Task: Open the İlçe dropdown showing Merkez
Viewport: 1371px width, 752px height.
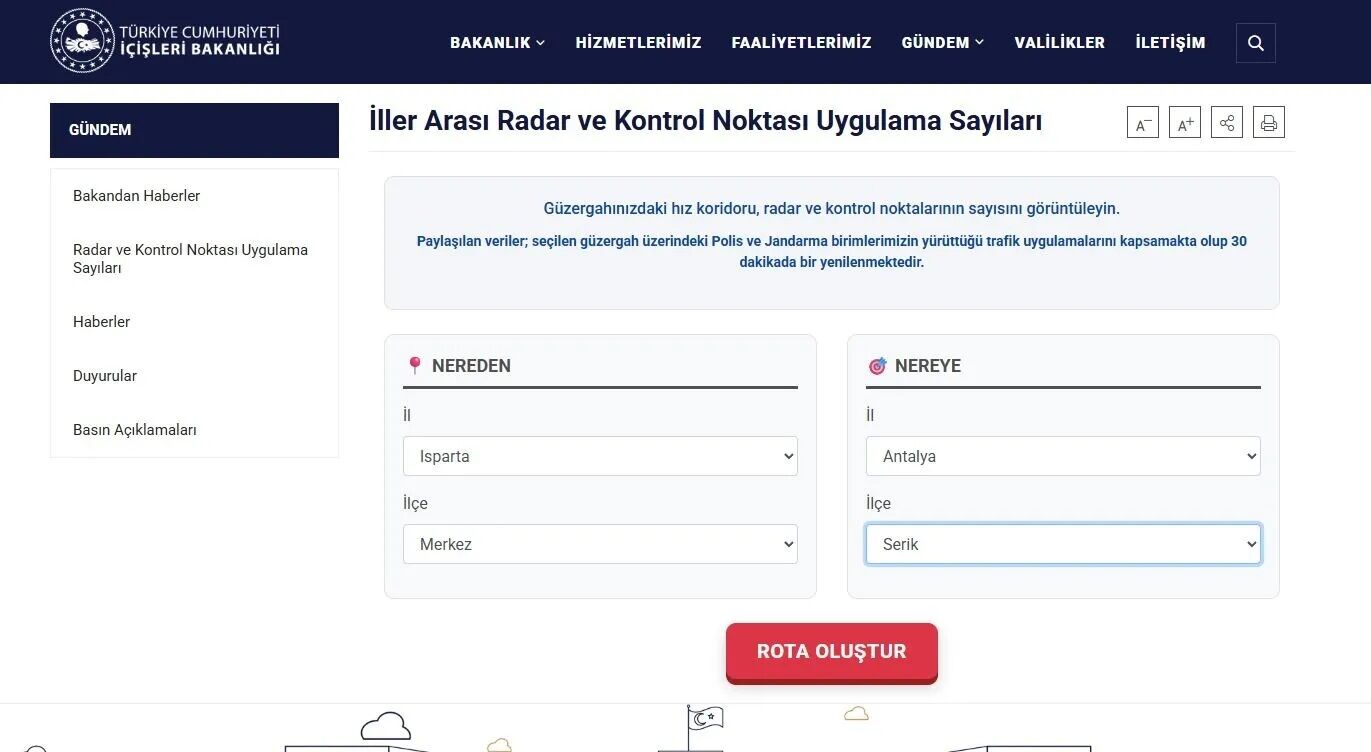Action: click(x=600, y=544)
